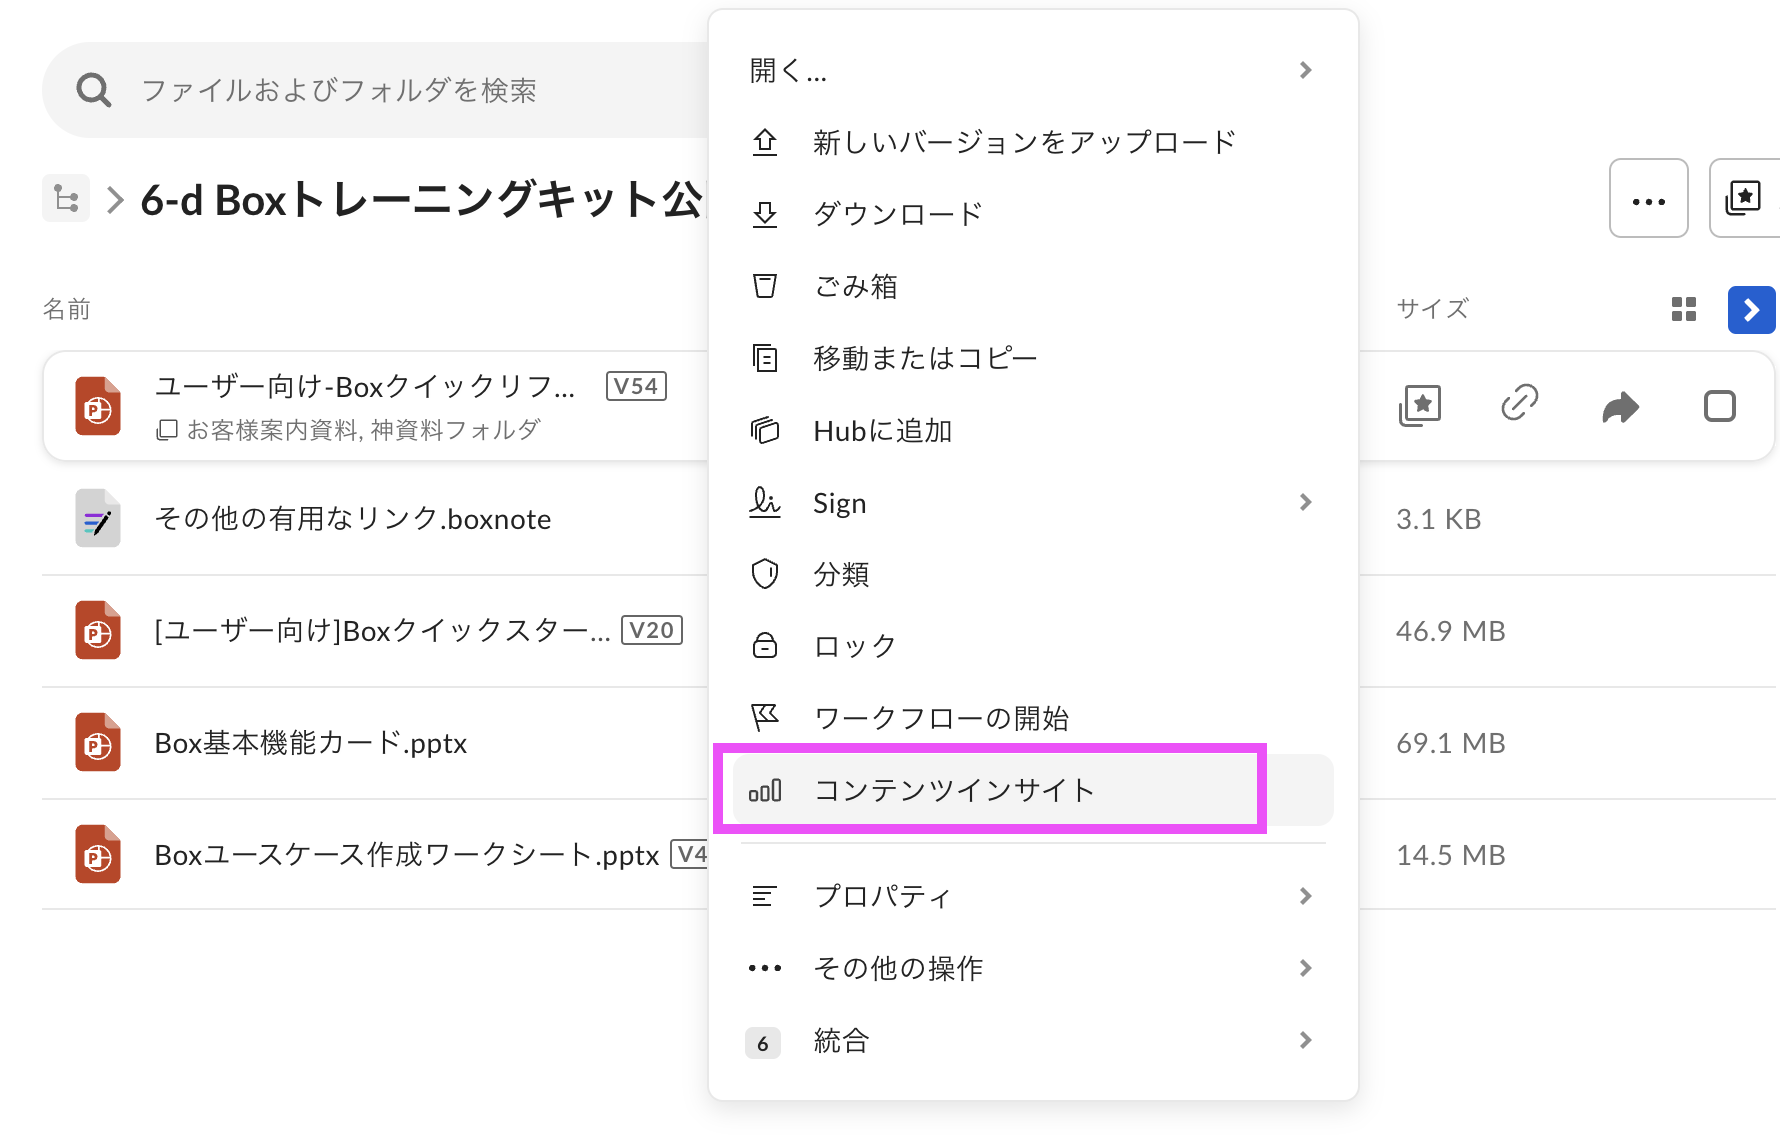Click the content insights bar chart icon
1780x1136 pixels.
point(765,791)
